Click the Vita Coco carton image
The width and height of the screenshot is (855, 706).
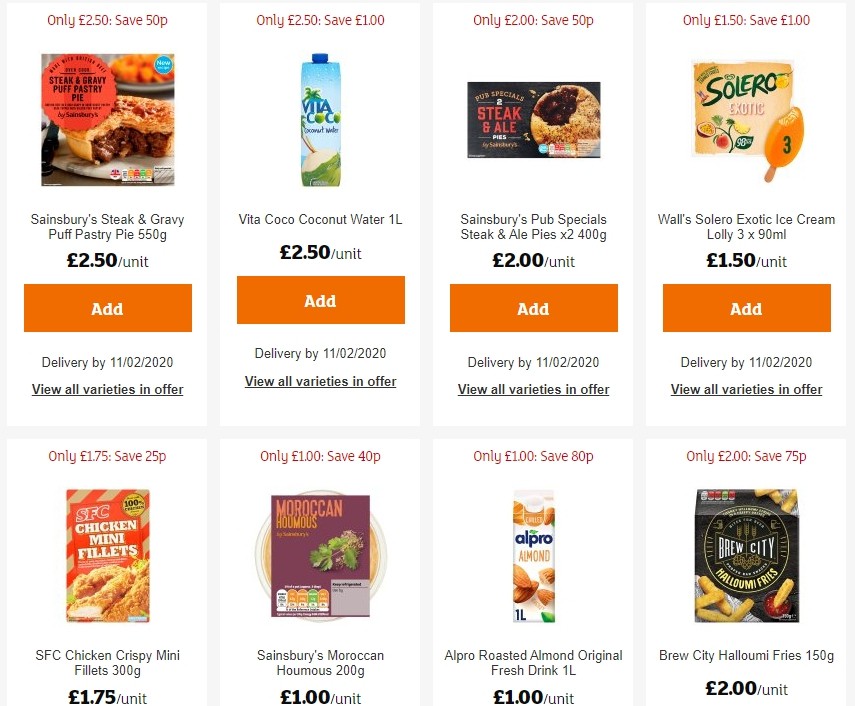tap(320, 119)
